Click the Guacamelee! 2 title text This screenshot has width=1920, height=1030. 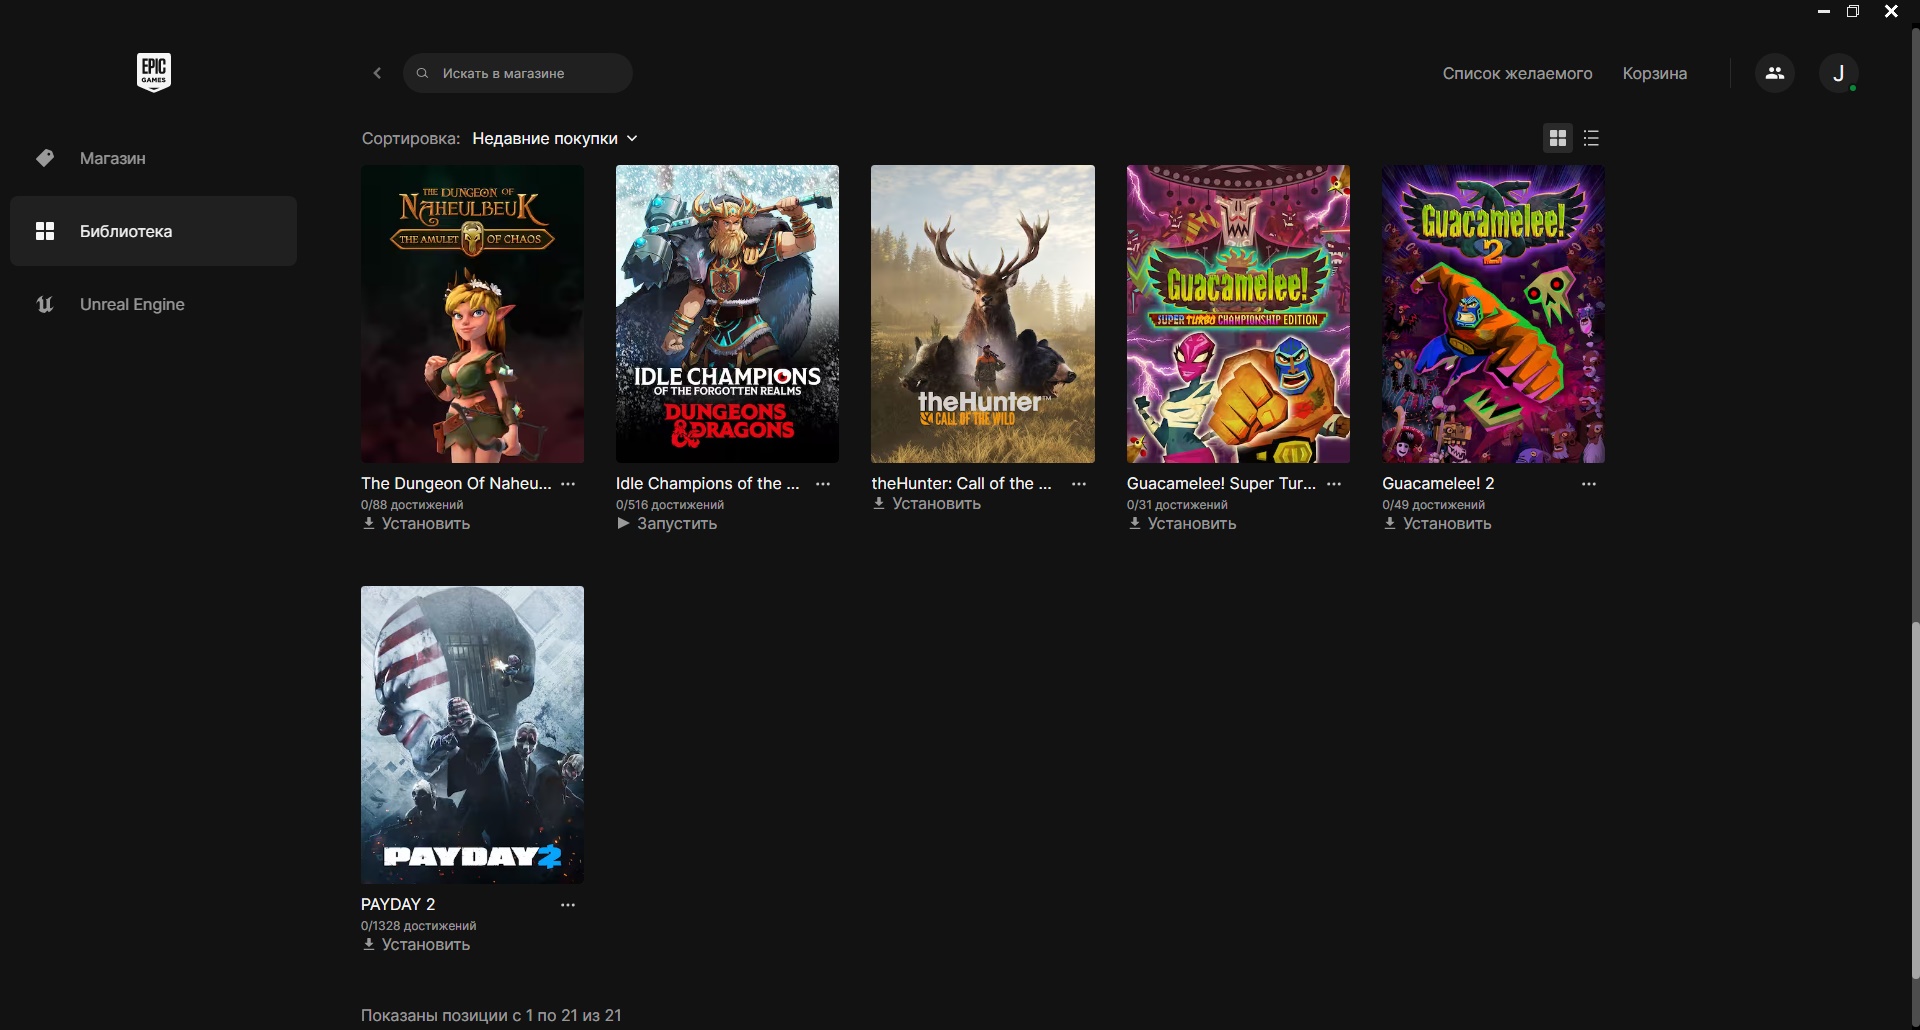tap(1438, 483)
